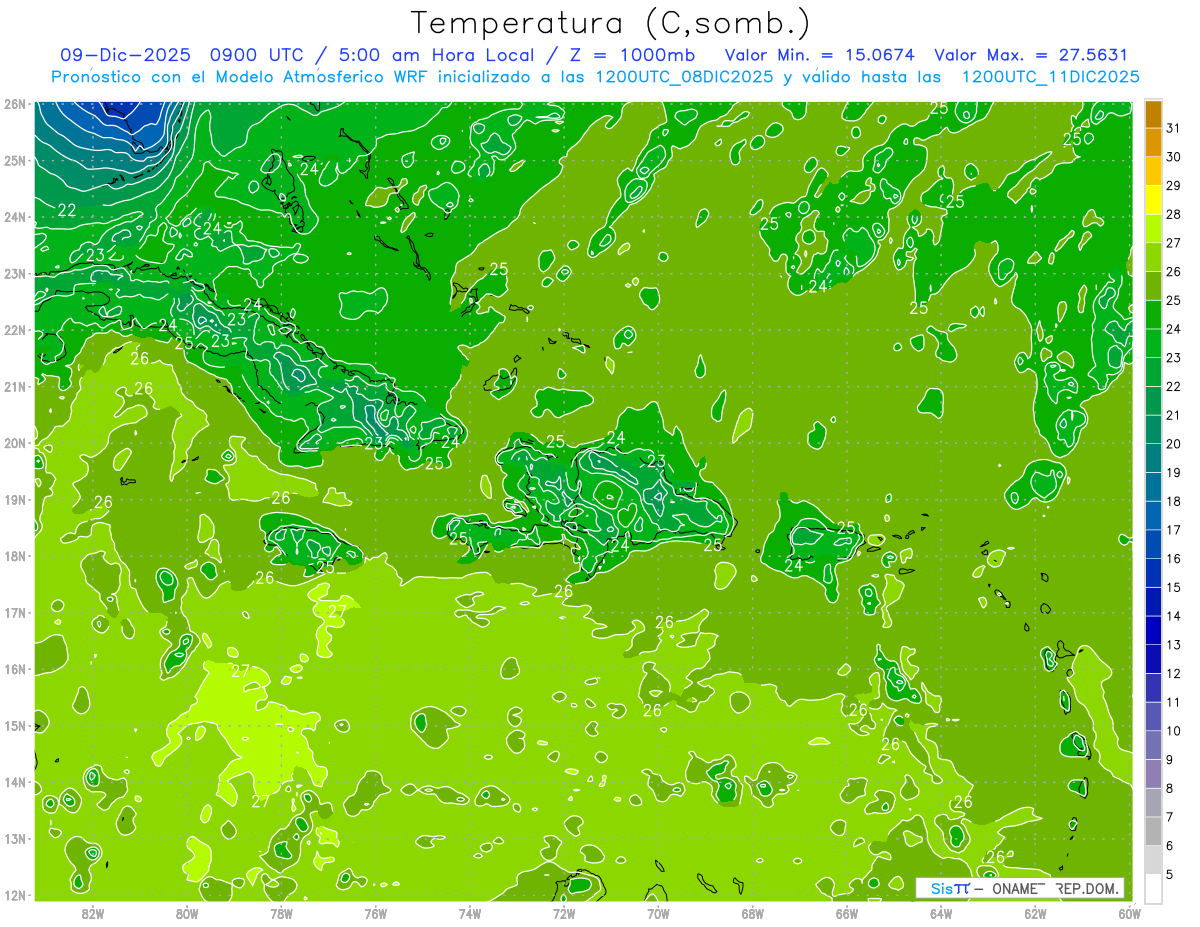1200x927 pixels.
Task: Click the colorbar label "18"
Action: tap(1173, 501)
